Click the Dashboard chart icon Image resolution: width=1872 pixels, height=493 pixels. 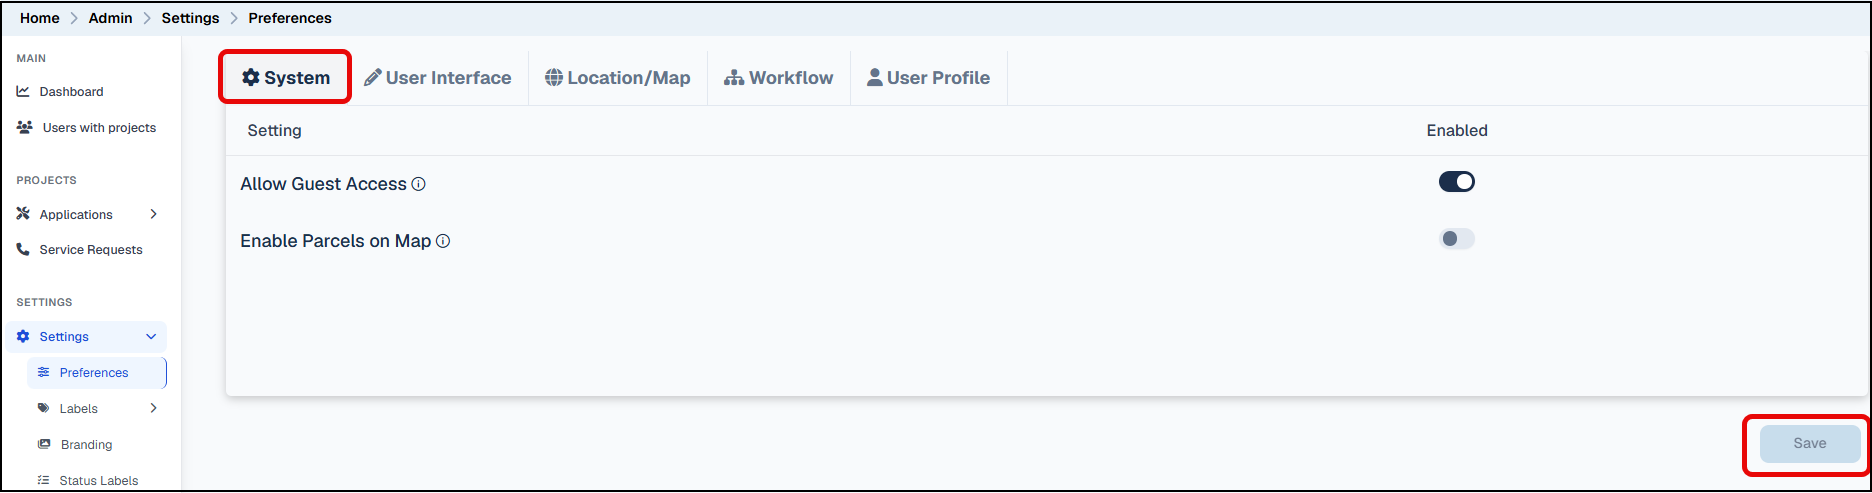(23, 91)
